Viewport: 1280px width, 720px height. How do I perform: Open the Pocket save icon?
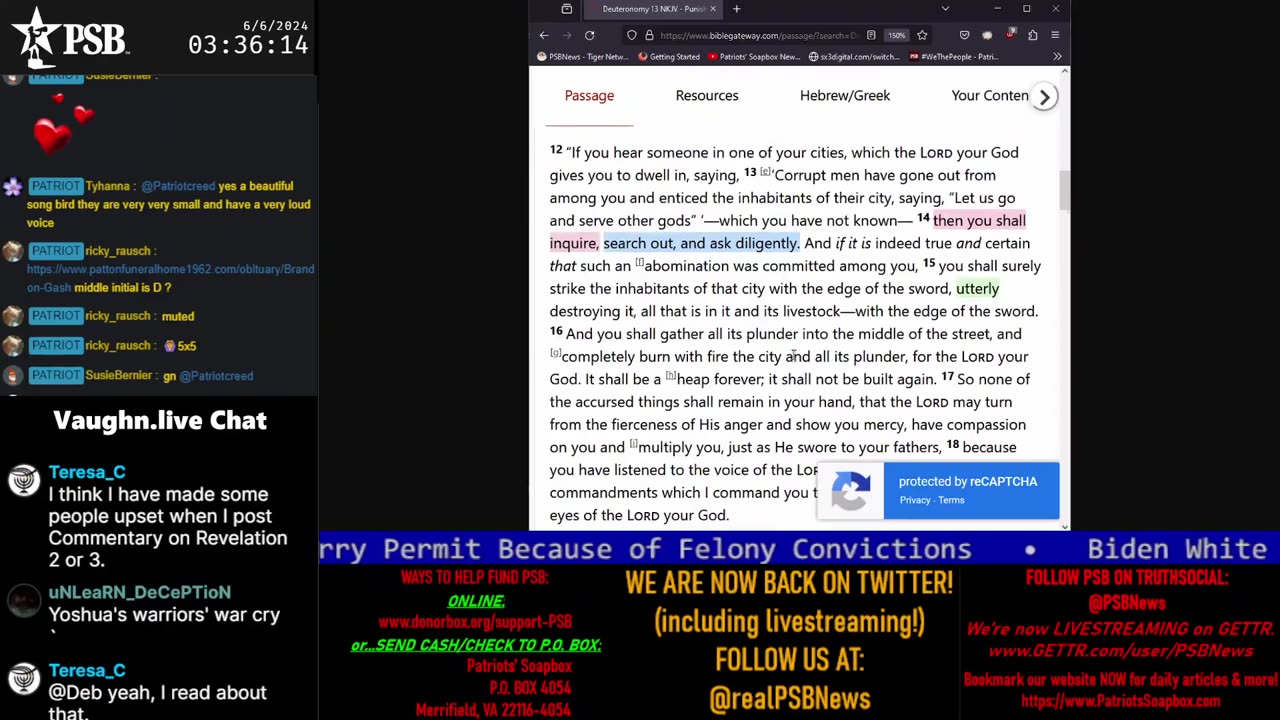[964, 35]
